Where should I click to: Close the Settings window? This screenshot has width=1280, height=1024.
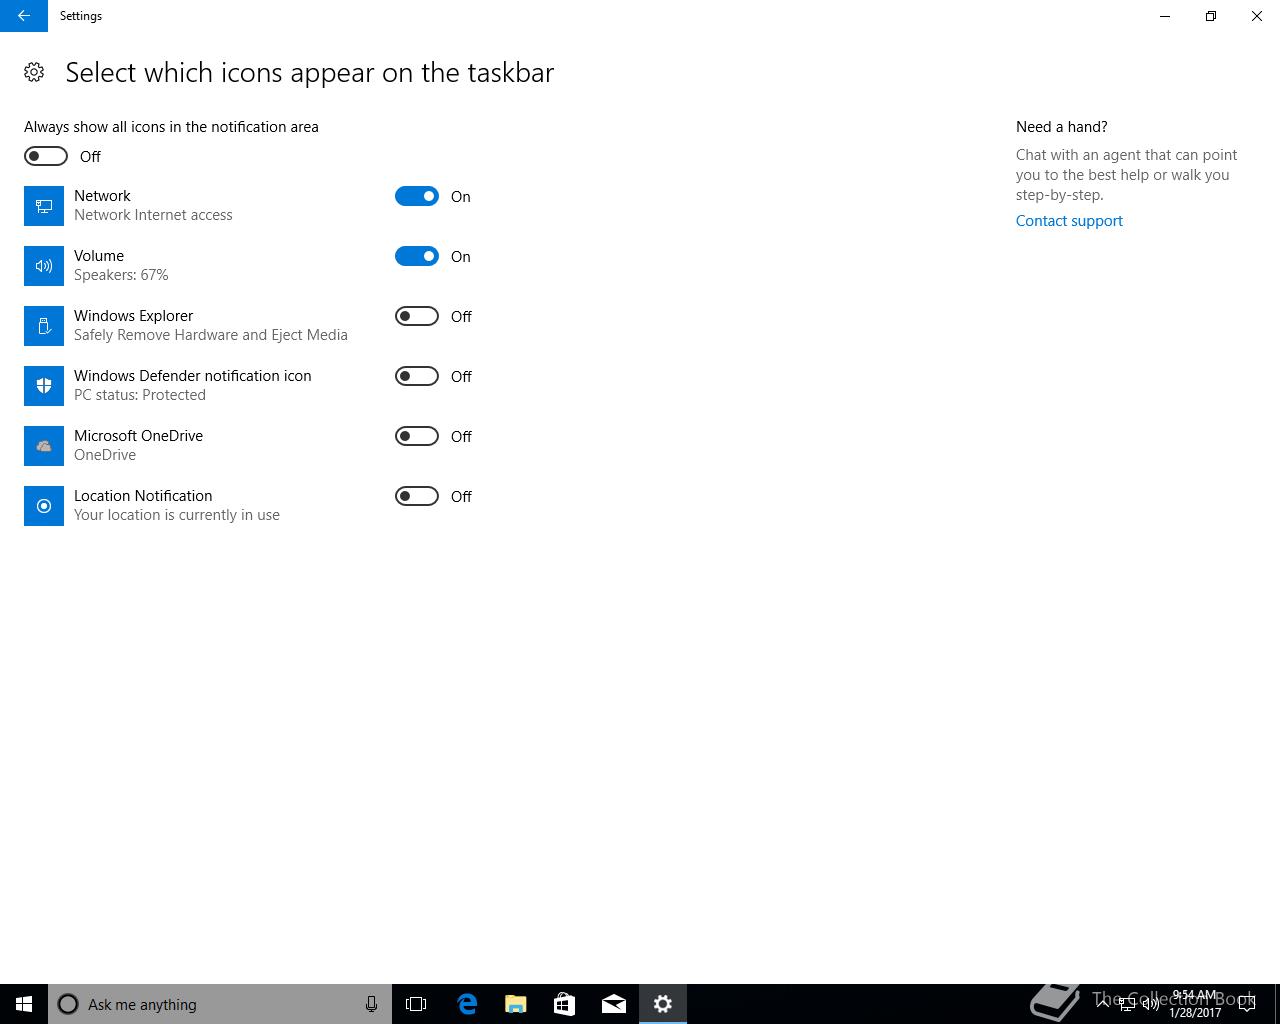[x=1257, y=16]
